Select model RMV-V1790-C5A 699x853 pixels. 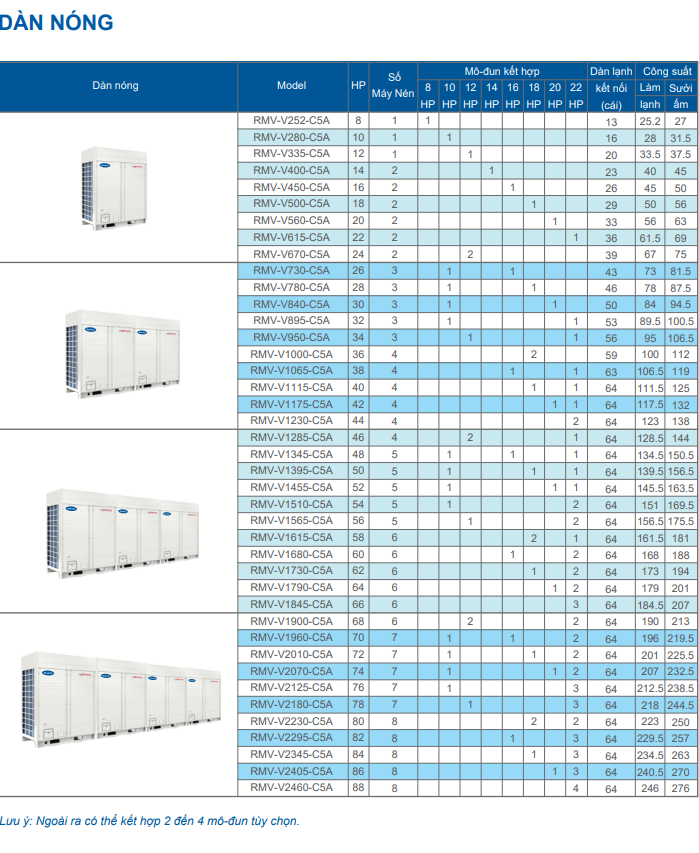[x=292, y=588]
